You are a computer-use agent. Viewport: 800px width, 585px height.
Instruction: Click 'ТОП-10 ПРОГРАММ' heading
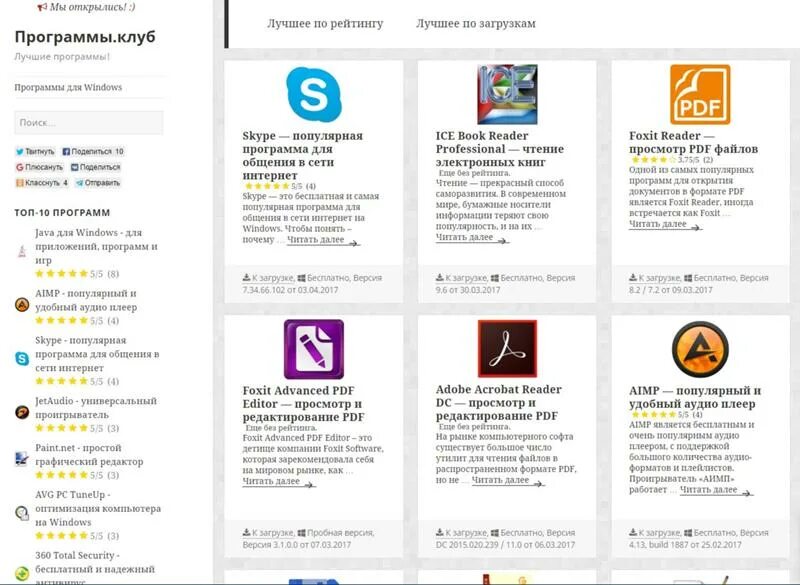click(62, 213)
